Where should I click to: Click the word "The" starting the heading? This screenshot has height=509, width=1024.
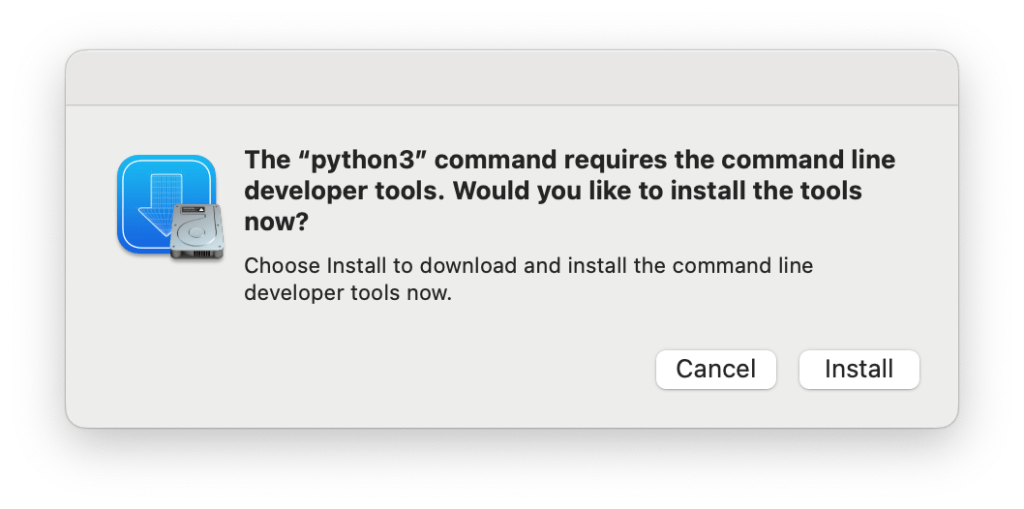(x=265, y=160)
